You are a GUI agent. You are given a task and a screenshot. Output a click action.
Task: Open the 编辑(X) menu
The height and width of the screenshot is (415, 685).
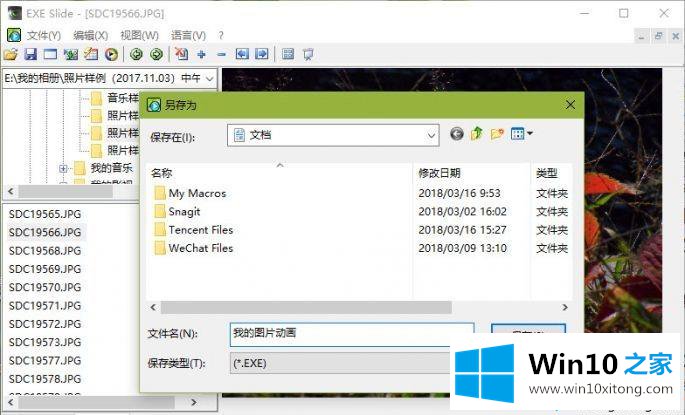(x=90, y=35)
